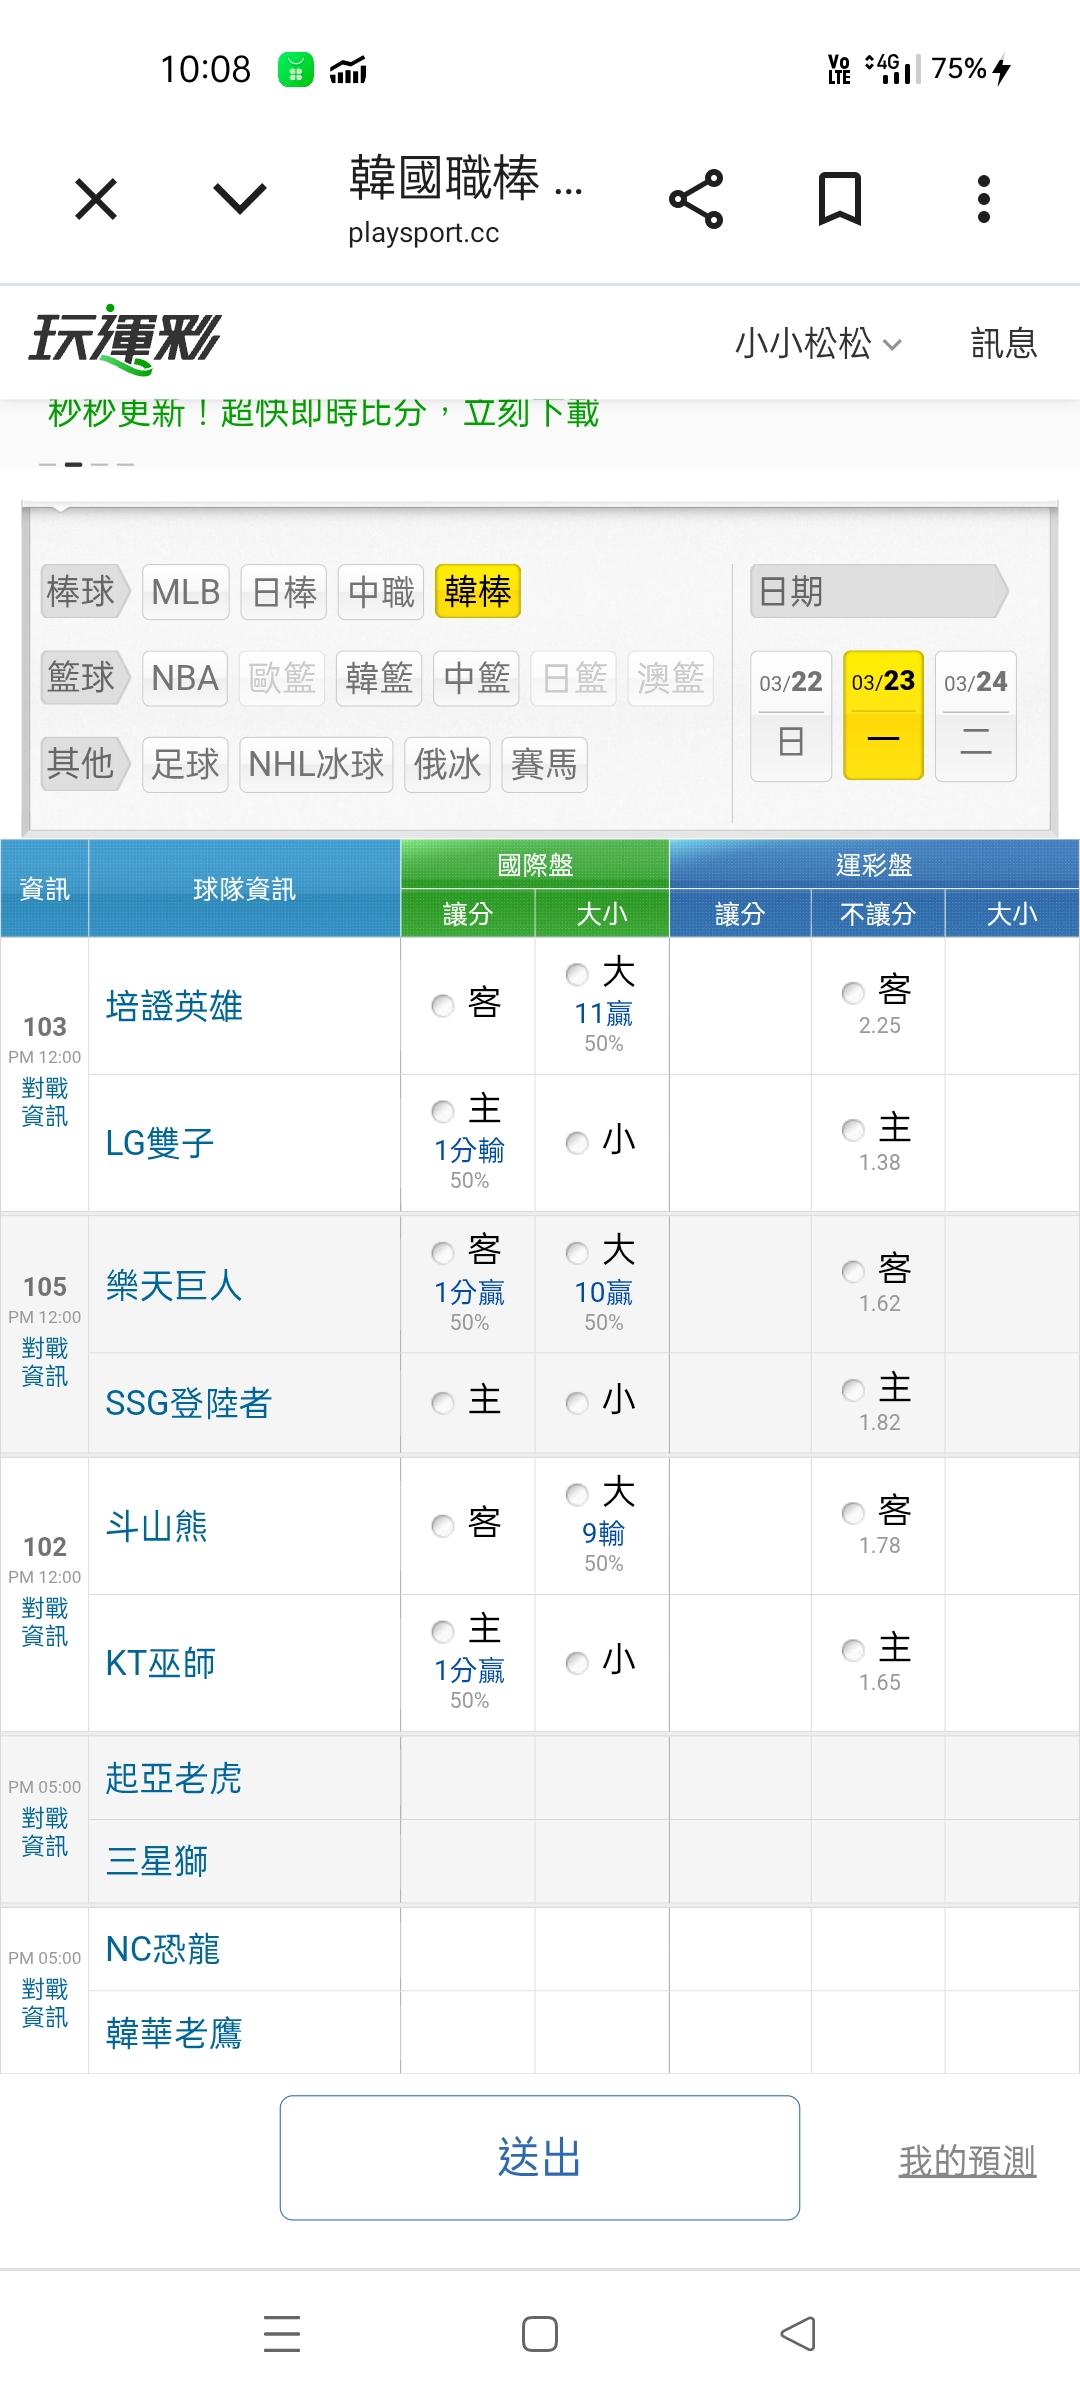1080x2400 pixels.
Task: Select the NBA league tab
Action: coord(186,678)
